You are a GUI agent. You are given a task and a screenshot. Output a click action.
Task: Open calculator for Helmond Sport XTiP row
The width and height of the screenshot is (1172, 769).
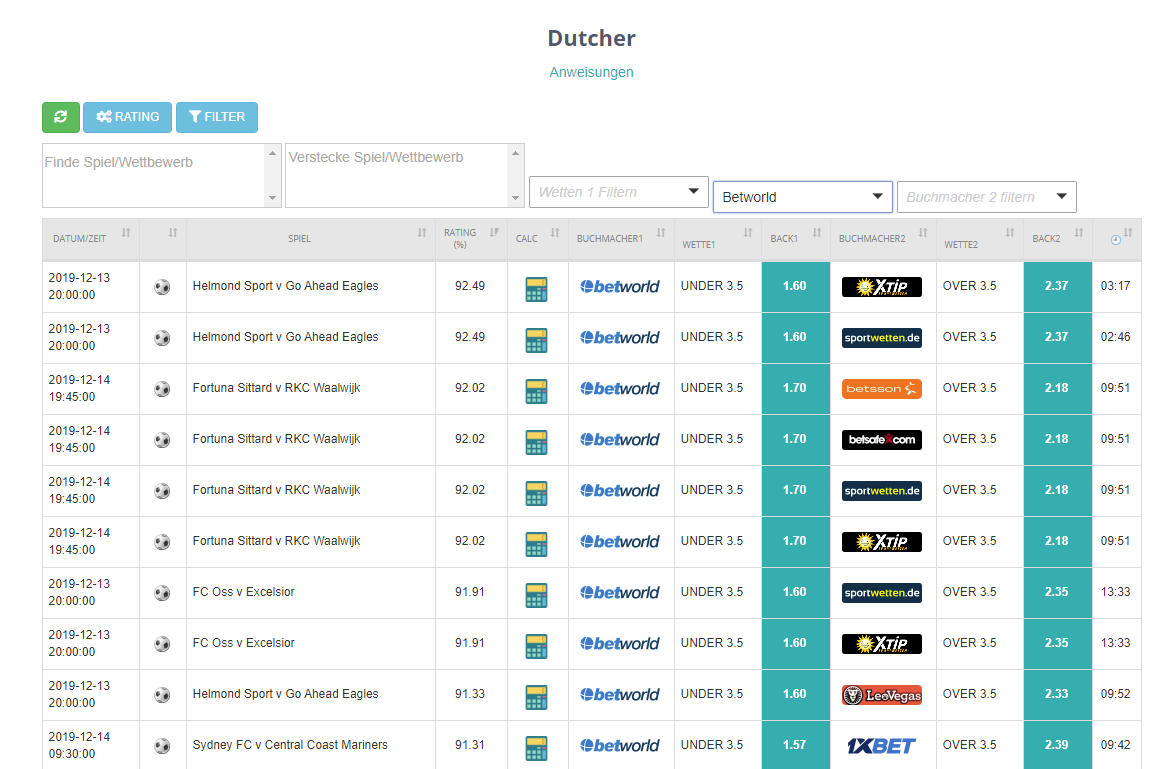click(536, 288)
